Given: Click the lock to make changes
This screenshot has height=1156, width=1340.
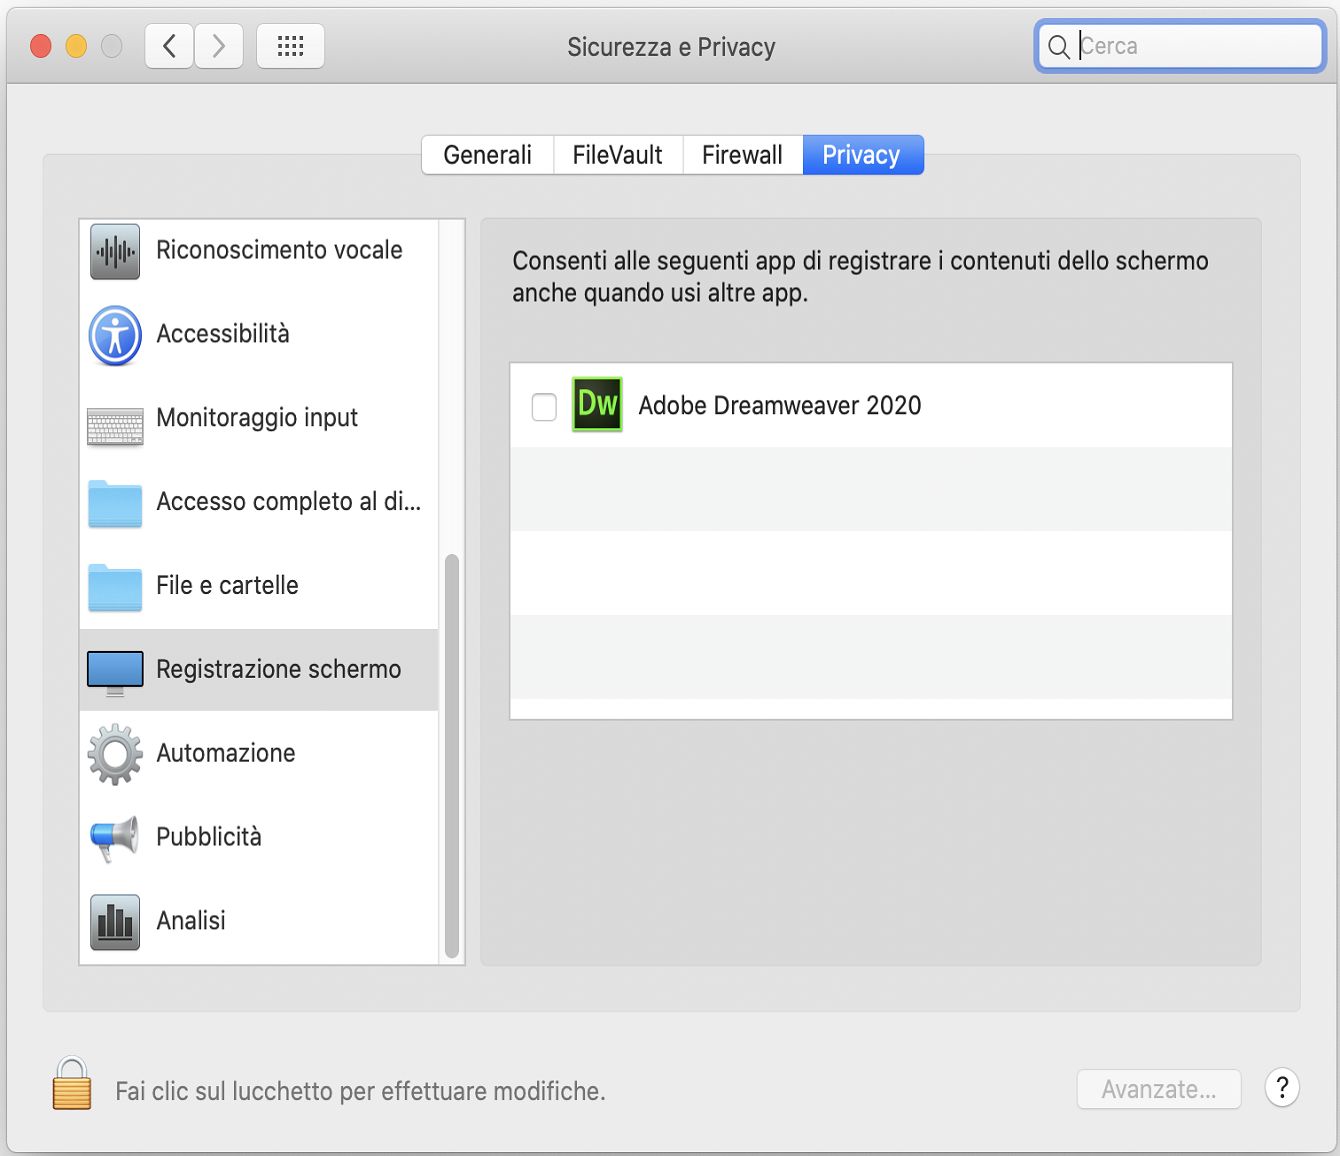Looking at the screenshot, I should coord(70,1089).
